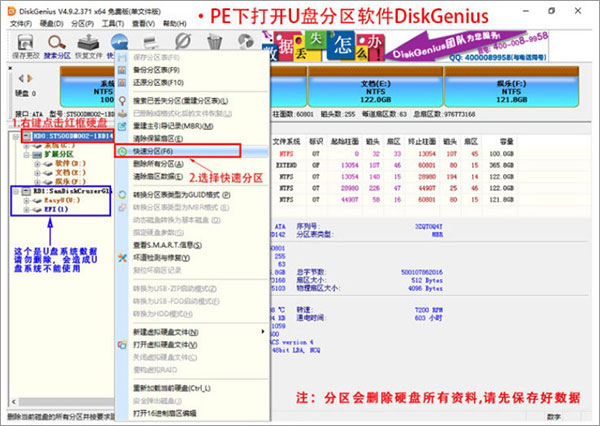Open the 新建虚拟硬盘文件 submenu
This screenshot has height=426, width=600.
coord(190,331)
